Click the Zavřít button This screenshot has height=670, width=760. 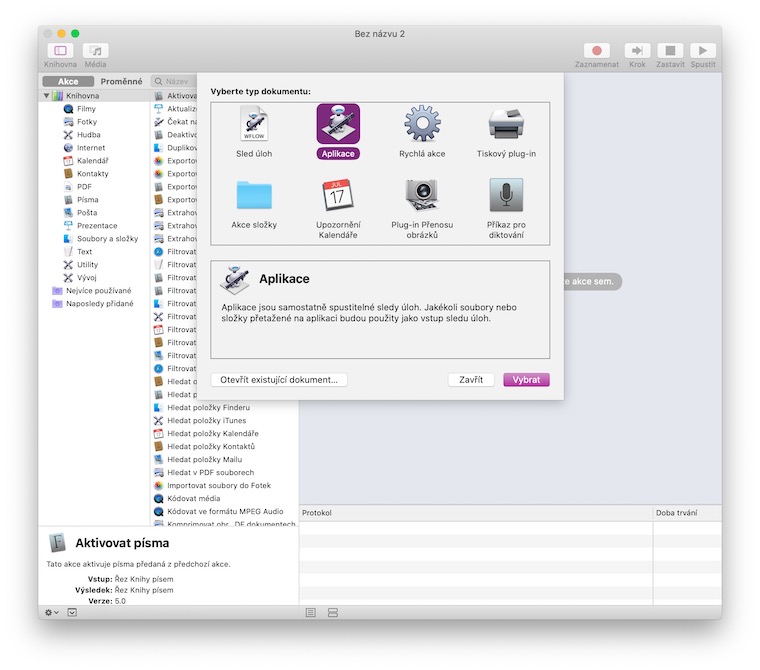(x=471, y=380)
